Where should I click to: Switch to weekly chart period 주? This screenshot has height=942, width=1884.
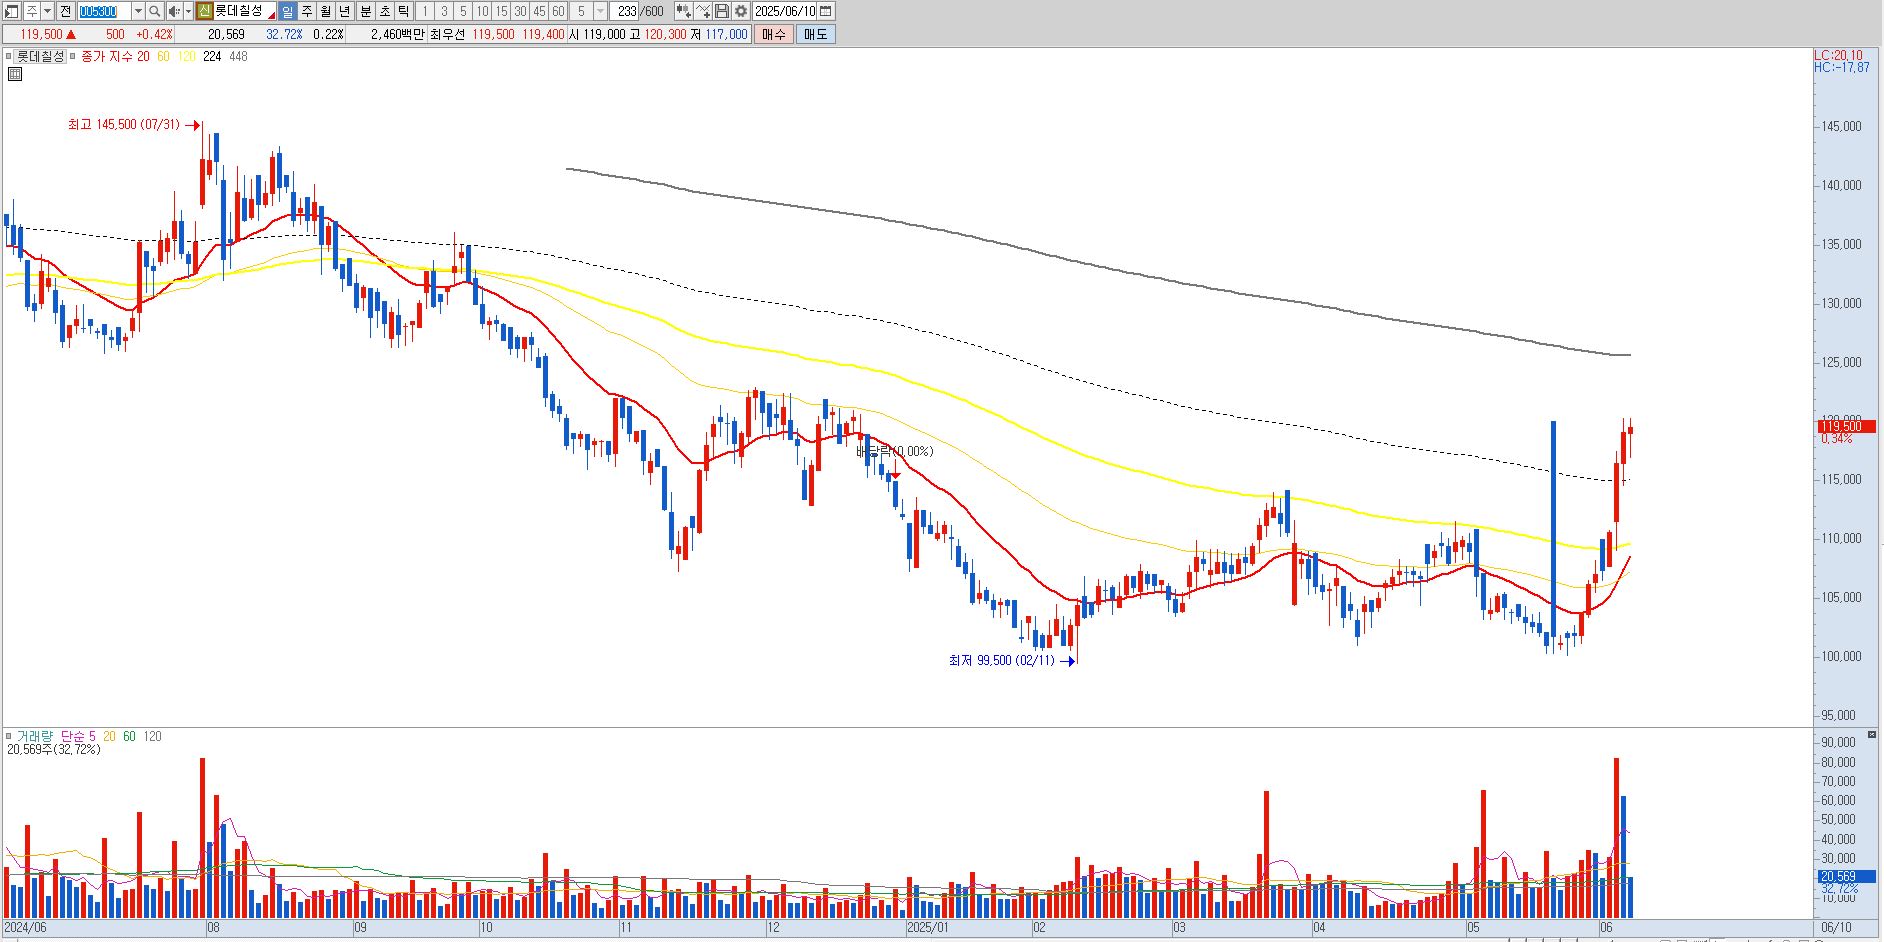[x=306, y=11]
